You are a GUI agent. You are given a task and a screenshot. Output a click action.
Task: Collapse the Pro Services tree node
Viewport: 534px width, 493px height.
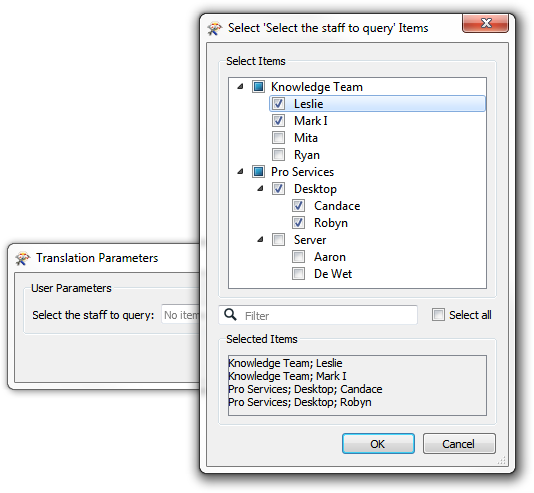pyautogui.click(x=240, y=172)
